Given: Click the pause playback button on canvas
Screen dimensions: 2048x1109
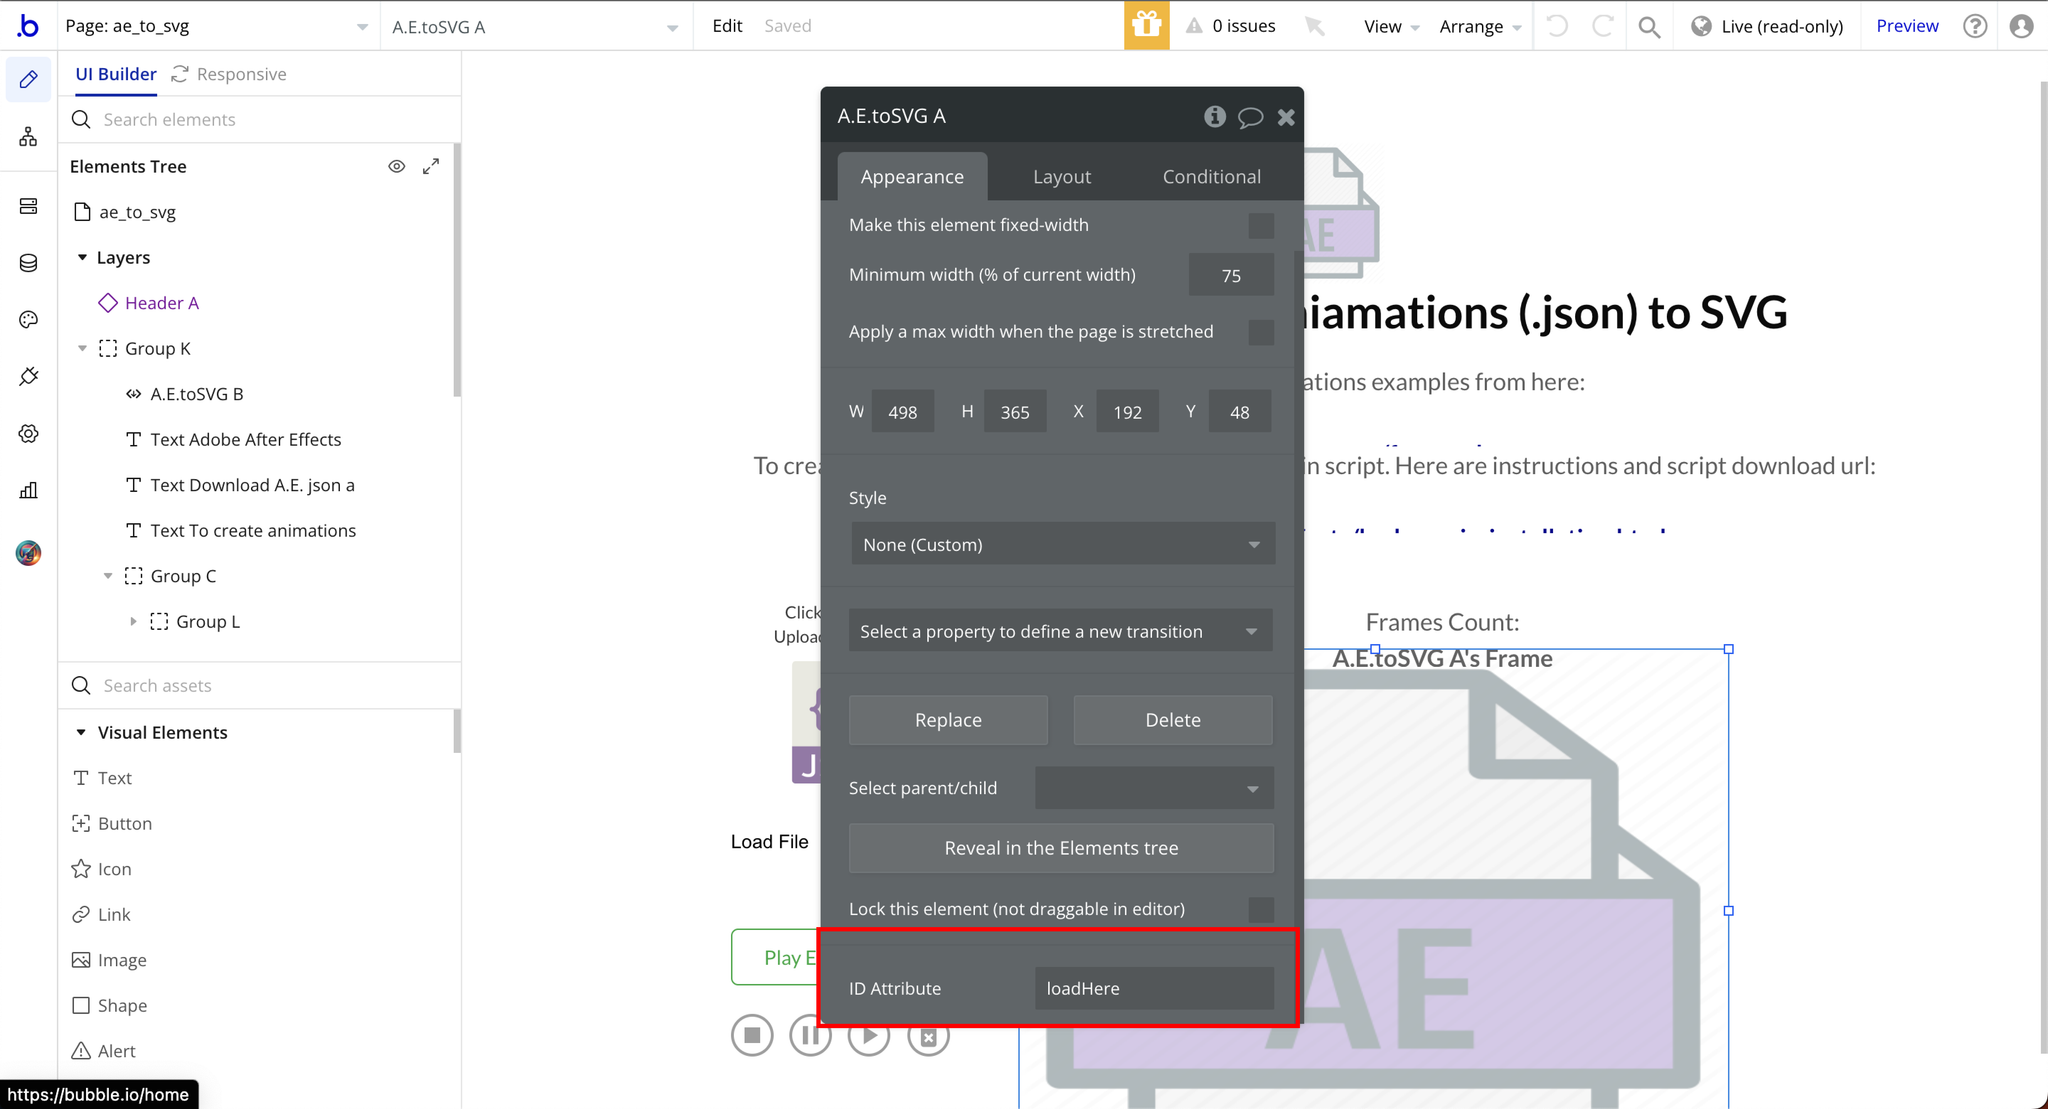Looking at the screenshot, I should point(810,1035).
